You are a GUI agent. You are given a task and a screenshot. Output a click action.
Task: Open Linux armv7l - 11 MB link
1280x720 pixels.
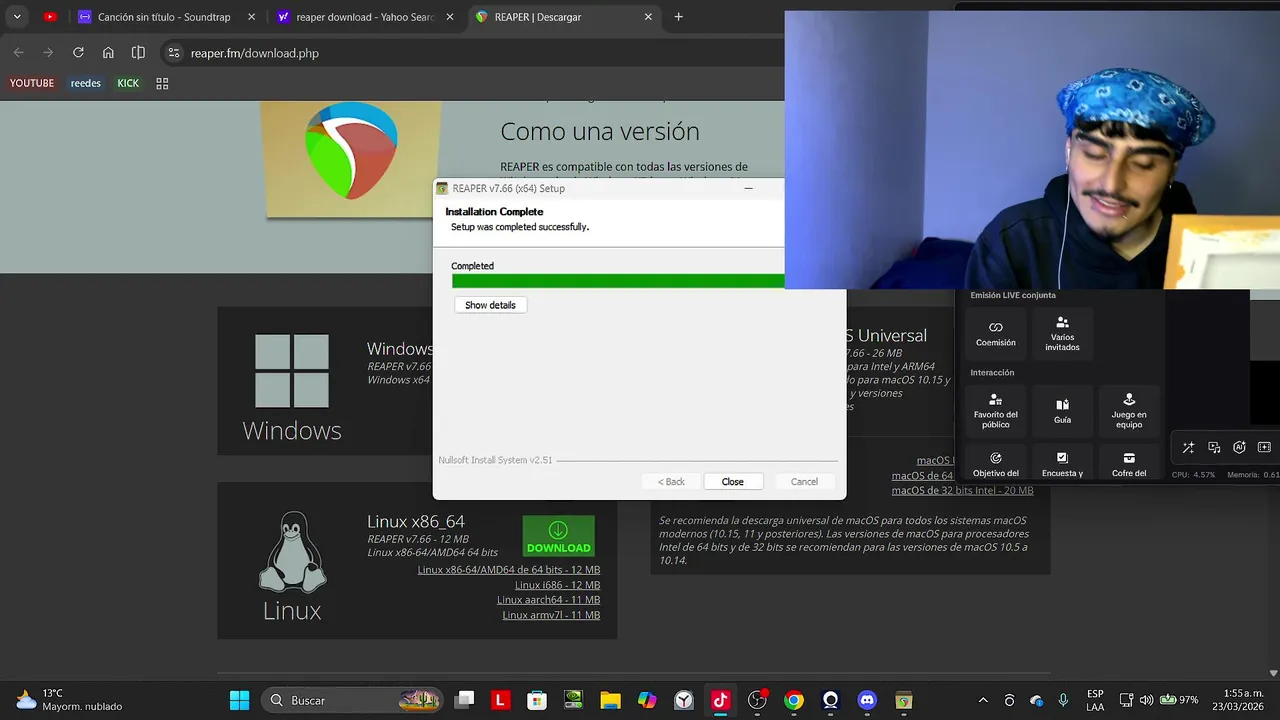(x=551, y=615)
